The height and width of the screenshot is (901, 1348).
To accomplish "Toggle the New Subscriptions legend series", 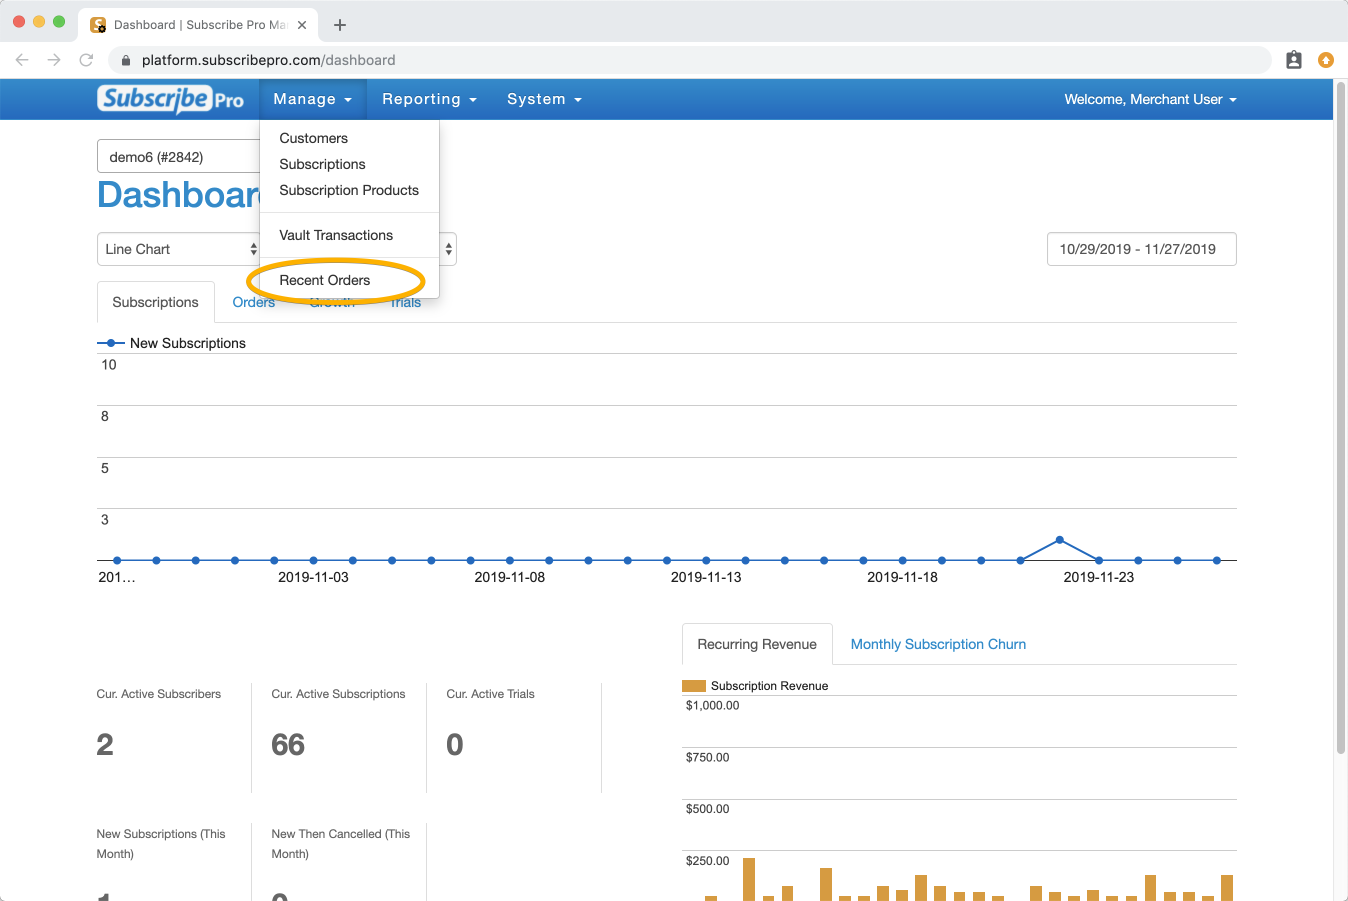I will coord(171,343).
